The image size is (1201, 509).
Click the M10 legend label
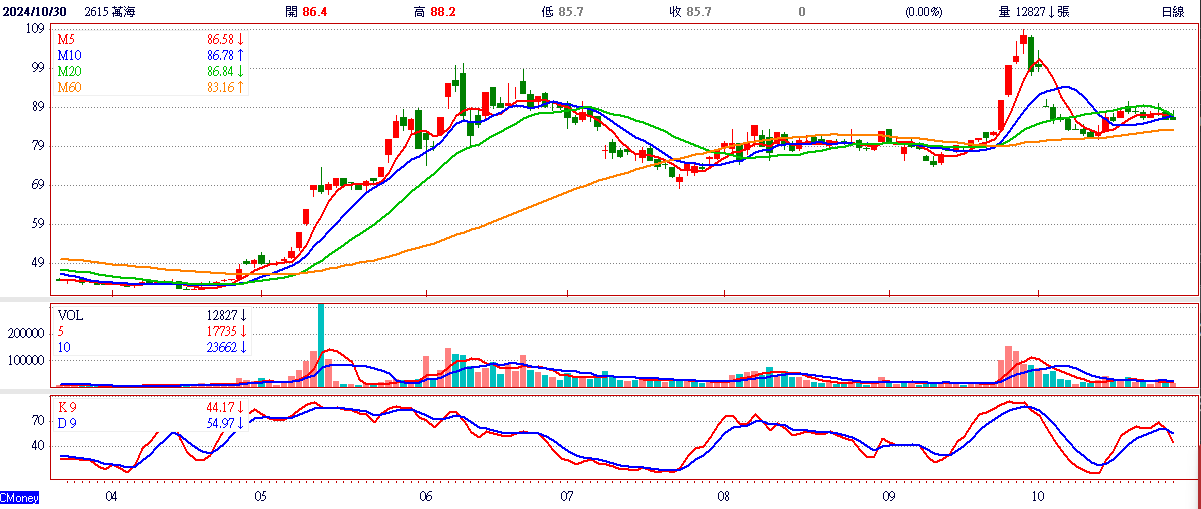69,55
